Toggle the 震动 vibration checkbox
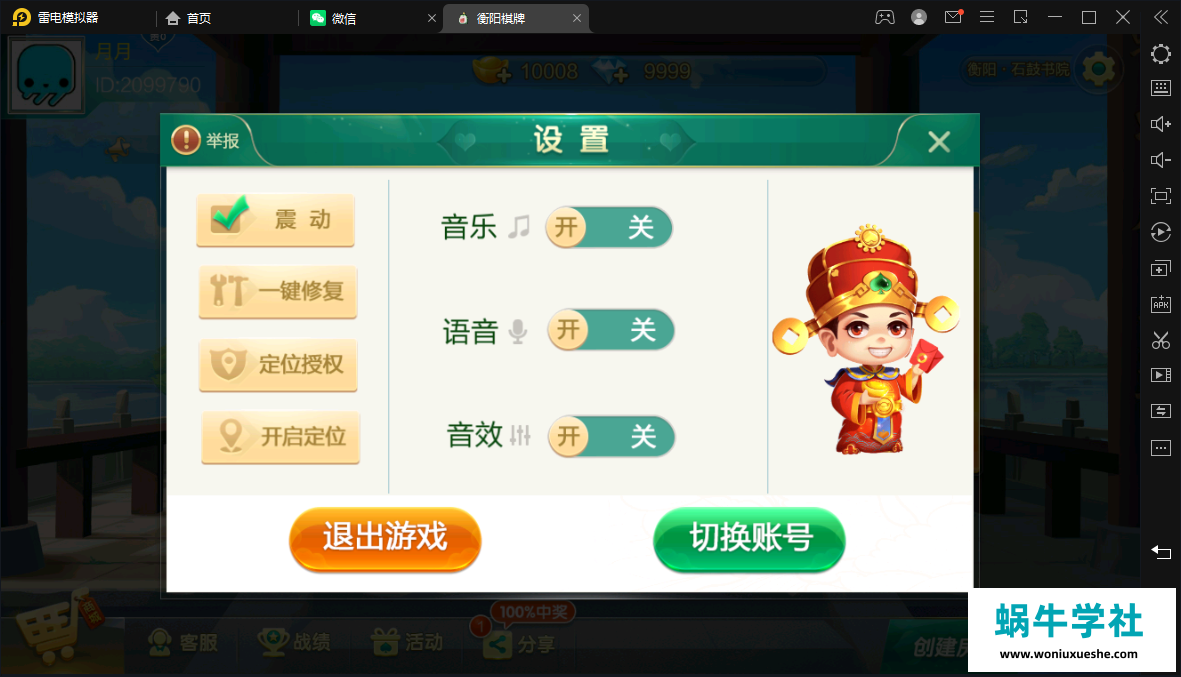The image size is (1181, 677). (x=276, y=219)
